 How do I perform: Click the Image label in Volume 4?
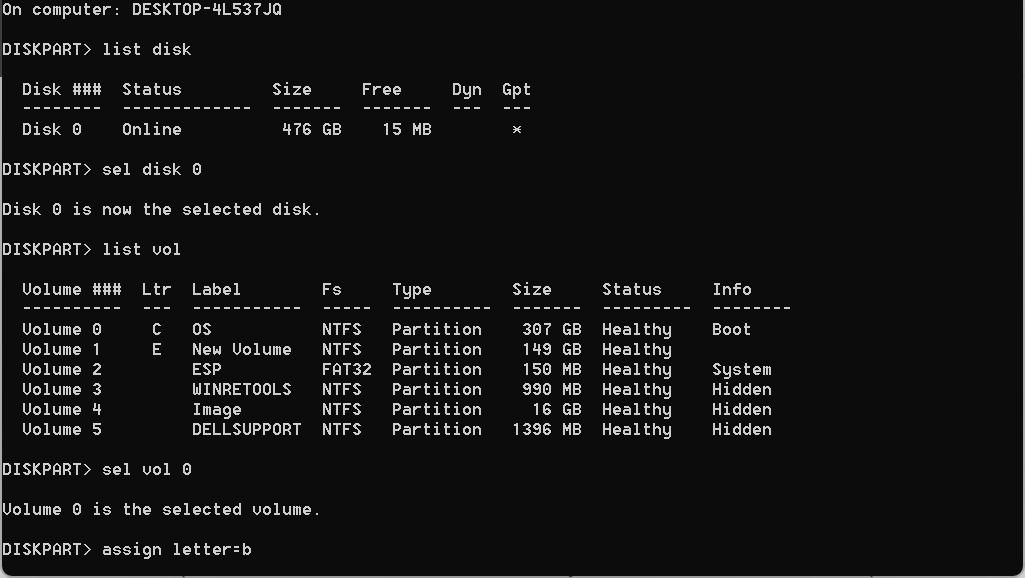[216, 410]
